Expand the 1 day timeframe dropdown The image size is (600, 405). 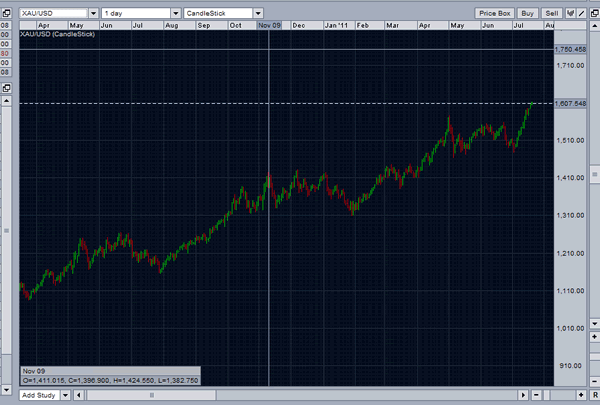(176, 13)
